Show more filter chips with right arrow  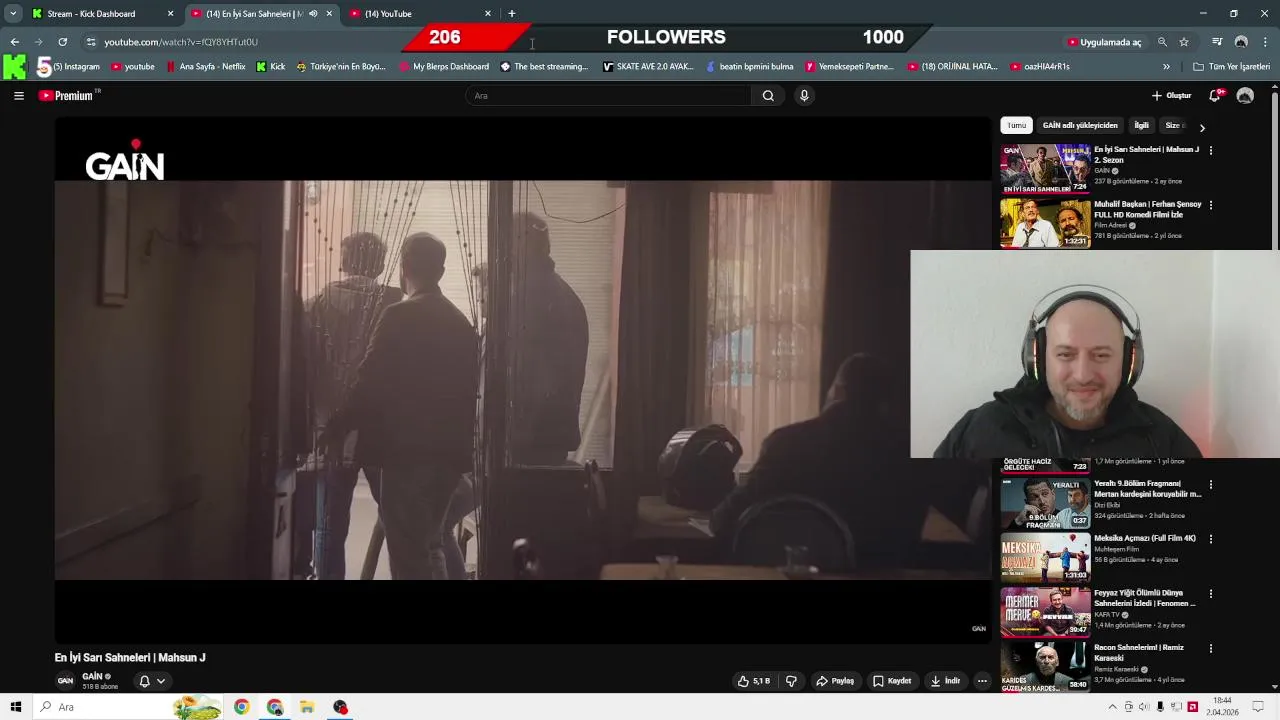[x=1202, y=127]
